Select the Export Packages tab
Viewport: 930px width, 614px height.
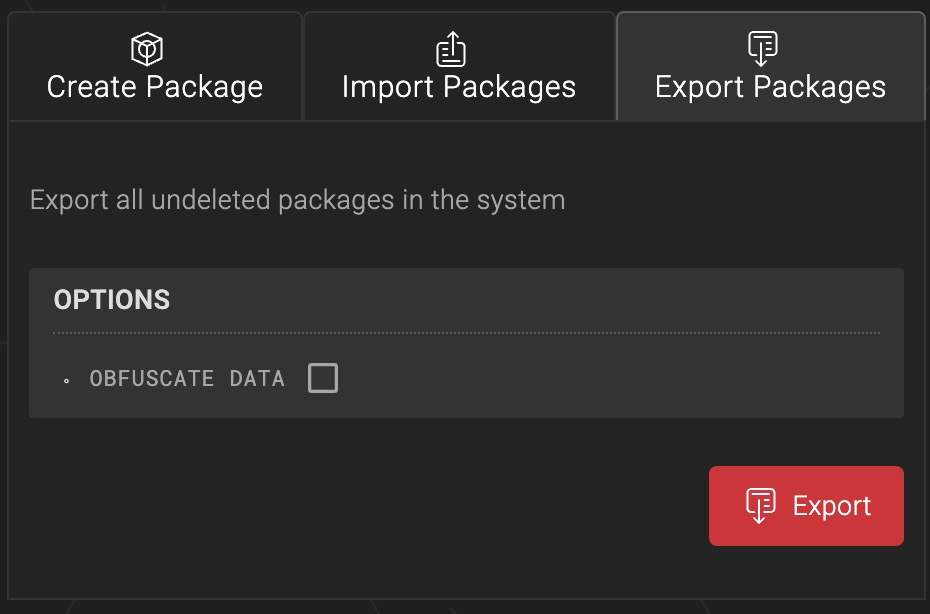[770, 68]
